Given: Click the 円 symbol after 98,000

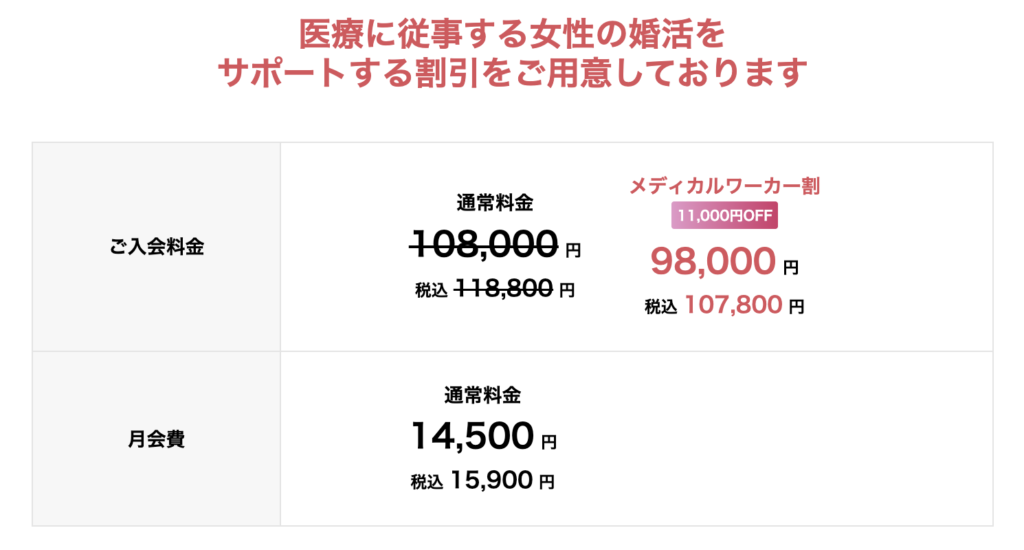Looking at the screenshot, I should point(790,267).
